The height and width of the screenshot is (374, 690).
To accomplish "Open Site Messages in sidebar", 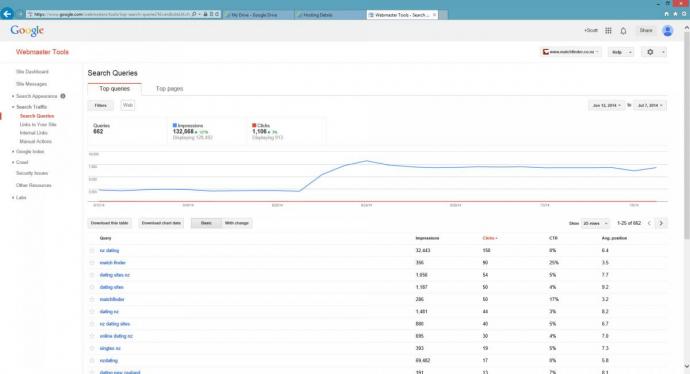I will click(31, 84).
